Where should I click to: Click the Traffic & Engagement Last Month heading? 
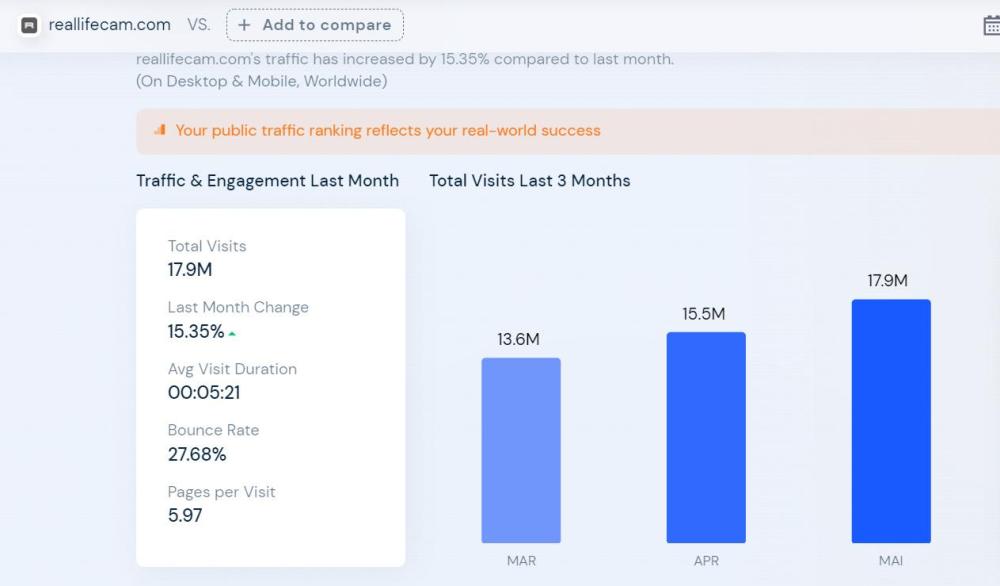[267, 181]
